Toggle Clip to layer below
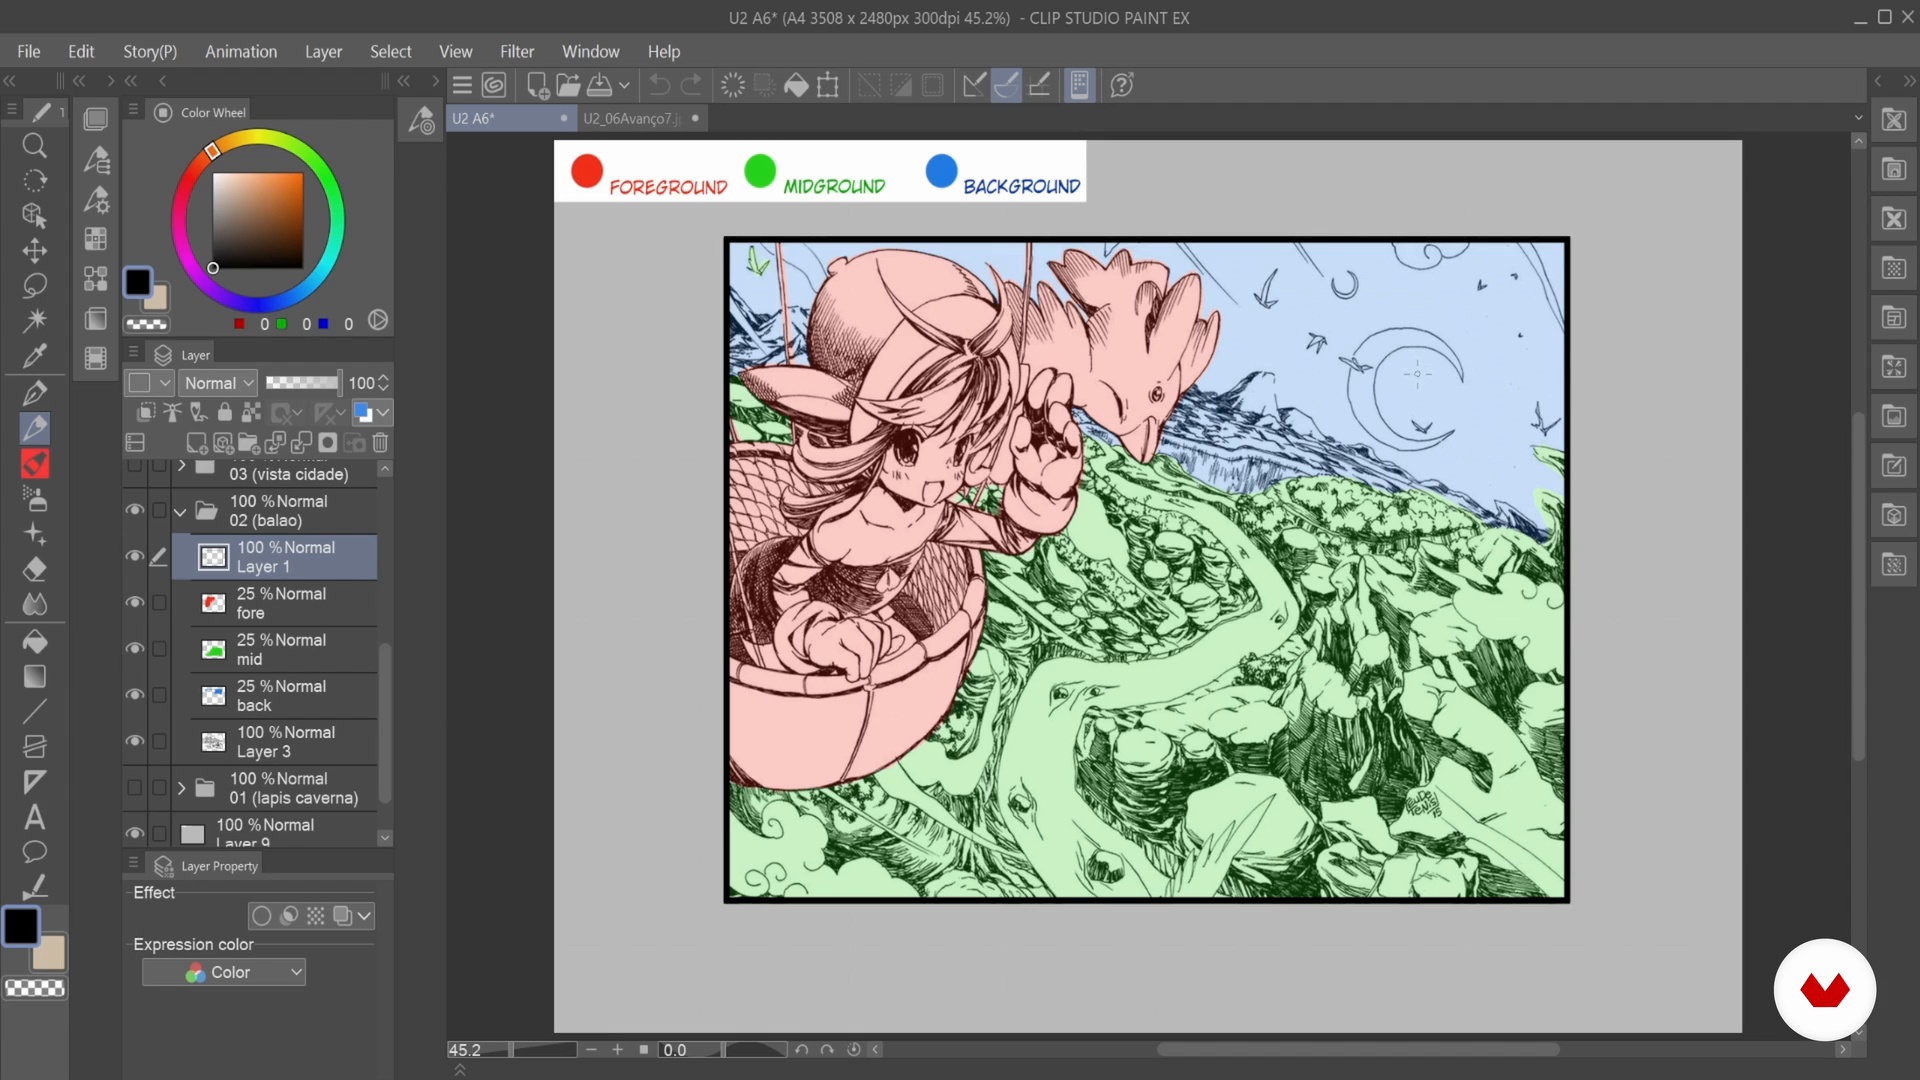The width and height of the screenshot is (1920, 1080). [146, 412]
